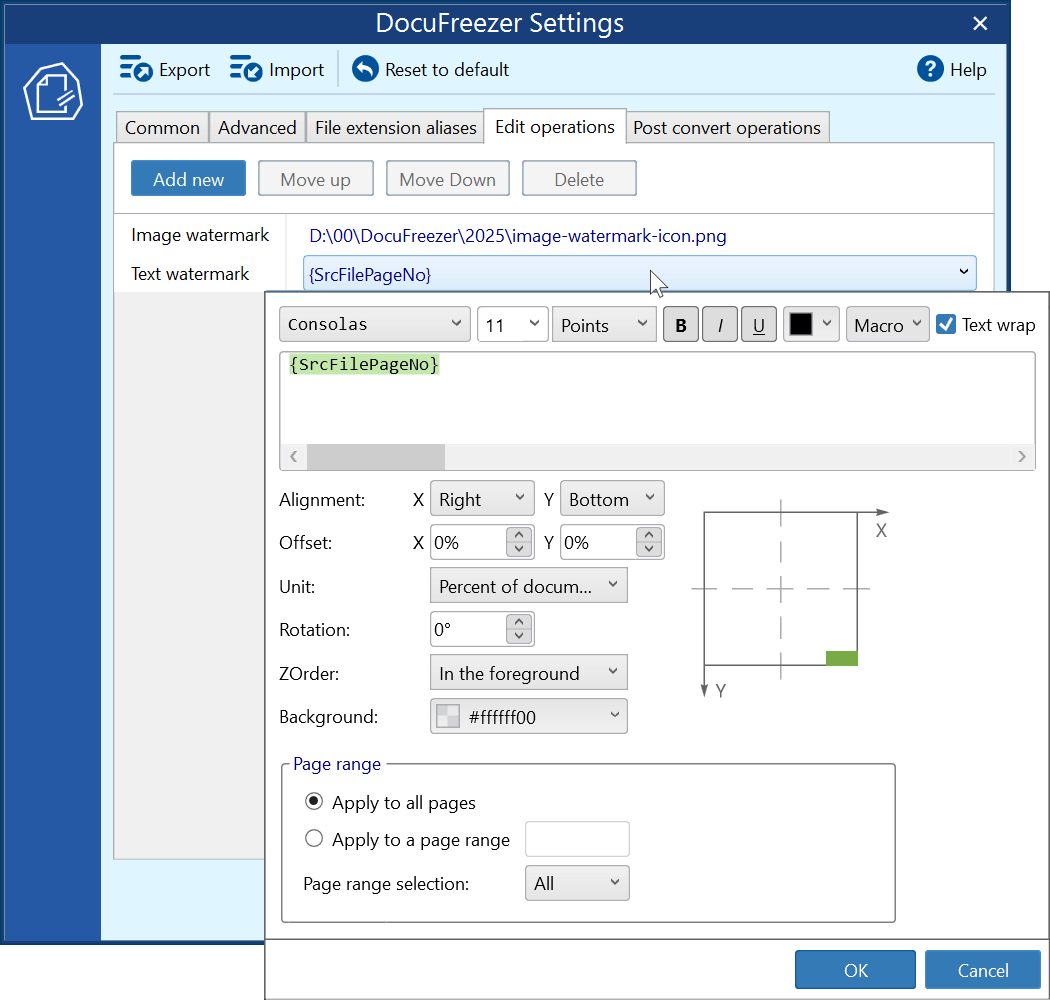Click the Import settings icon
This screenshot has height=1008, width=1050.
(245, 69)
